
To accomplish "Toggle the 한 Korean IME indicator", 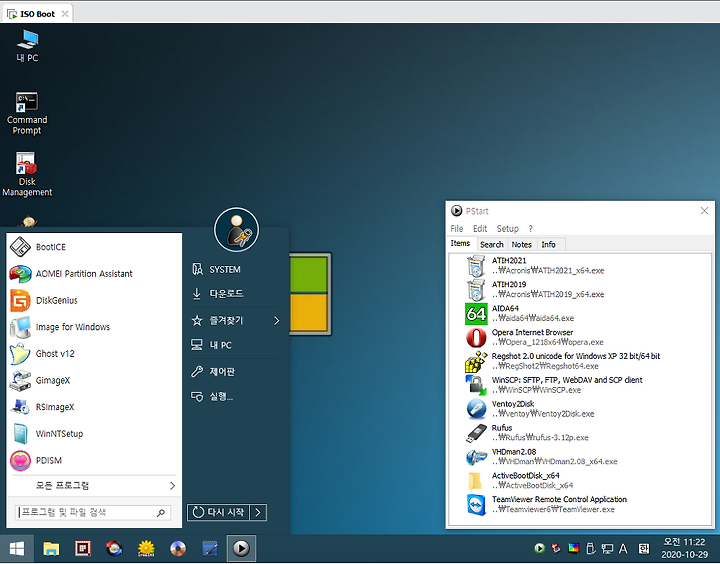I will coord(644,548).
